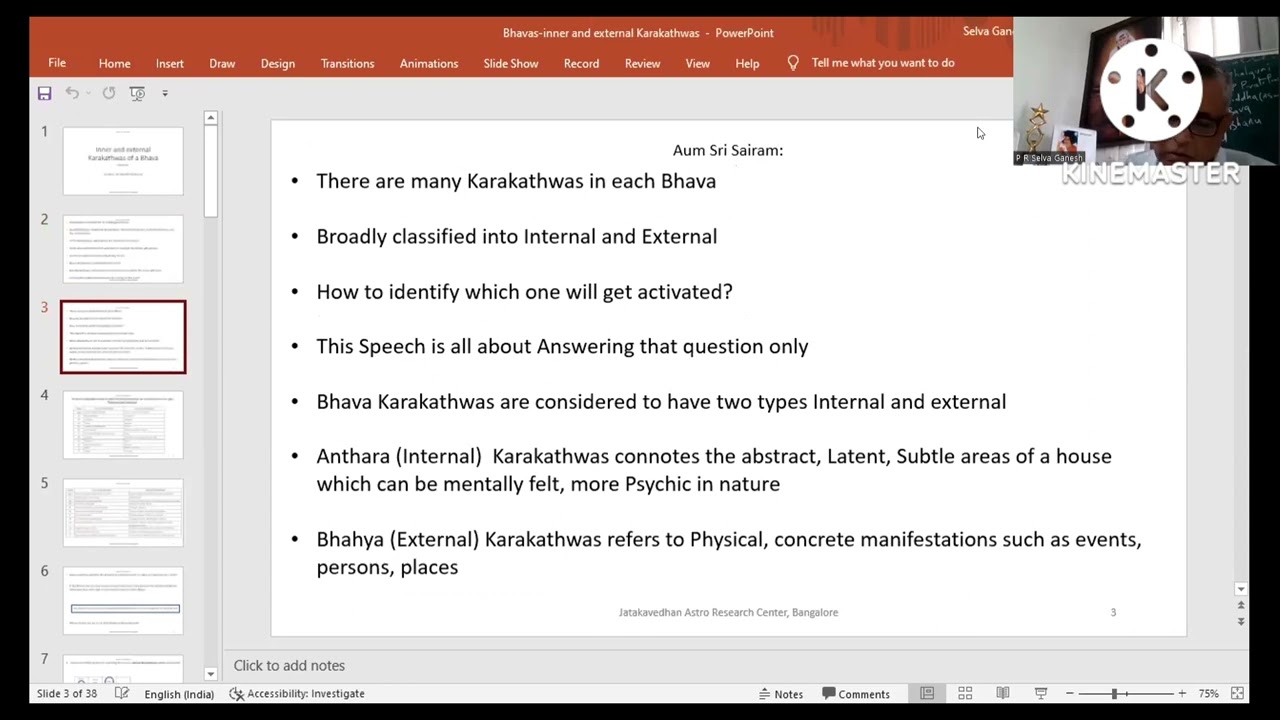
Task: Switch to Slide Sorter view icon
Action: tap(965, 693)
